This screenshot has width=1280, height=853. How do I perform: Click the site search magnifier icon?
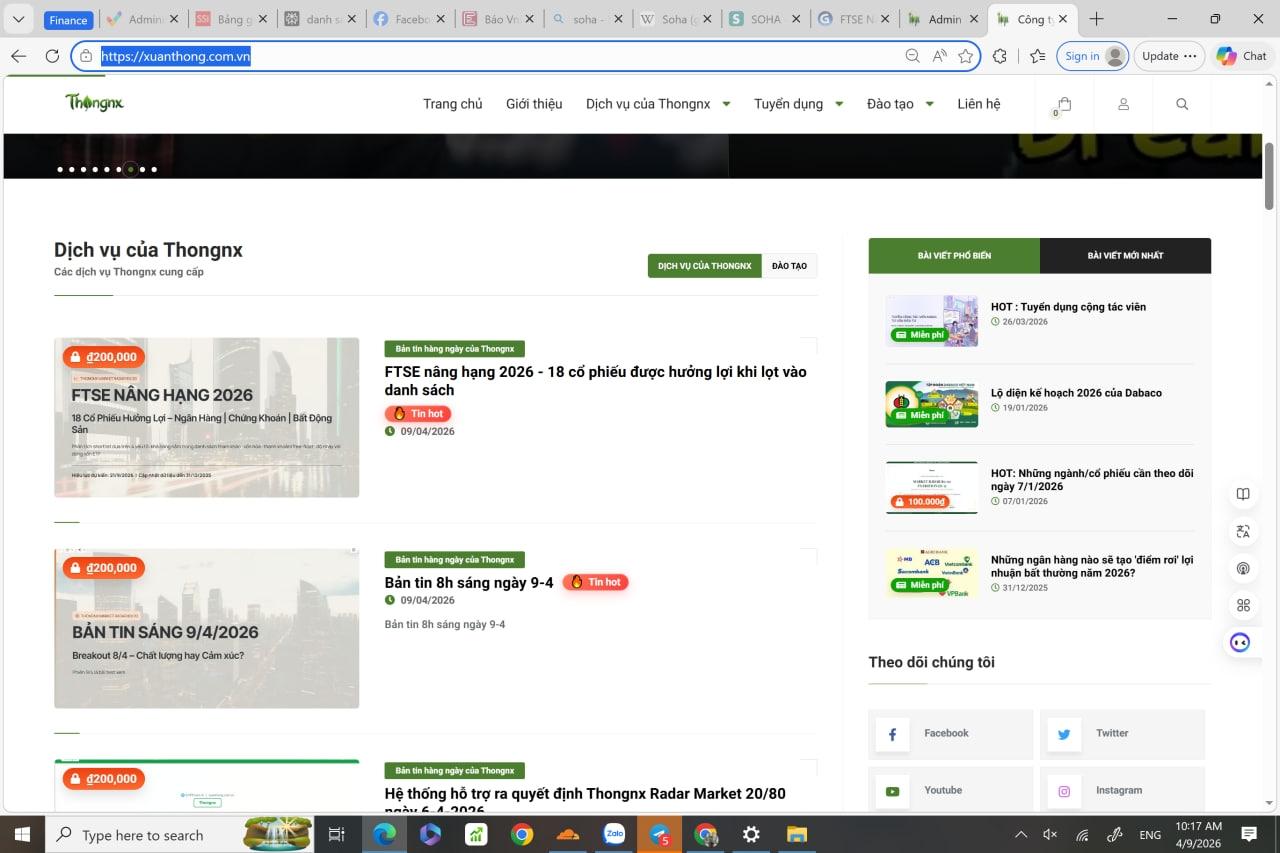point(1182,104)
